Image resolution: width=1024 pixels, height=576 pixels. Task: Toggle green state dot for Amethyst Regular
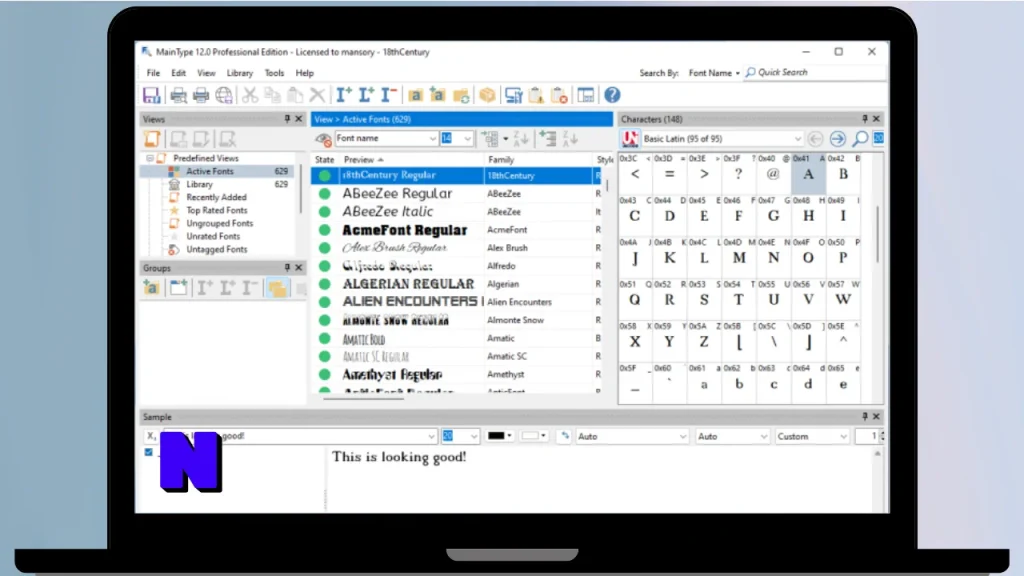coord(325,374)
